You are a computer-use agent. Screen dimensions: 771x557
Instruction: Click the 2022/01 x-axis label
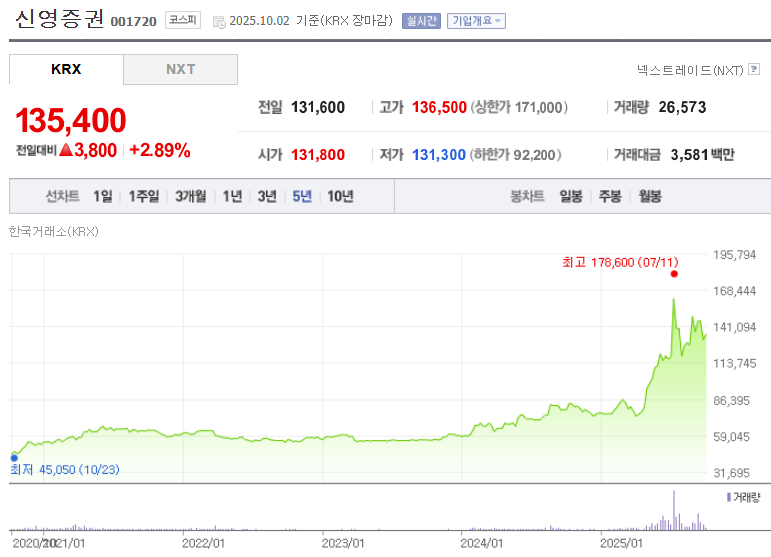203,543
